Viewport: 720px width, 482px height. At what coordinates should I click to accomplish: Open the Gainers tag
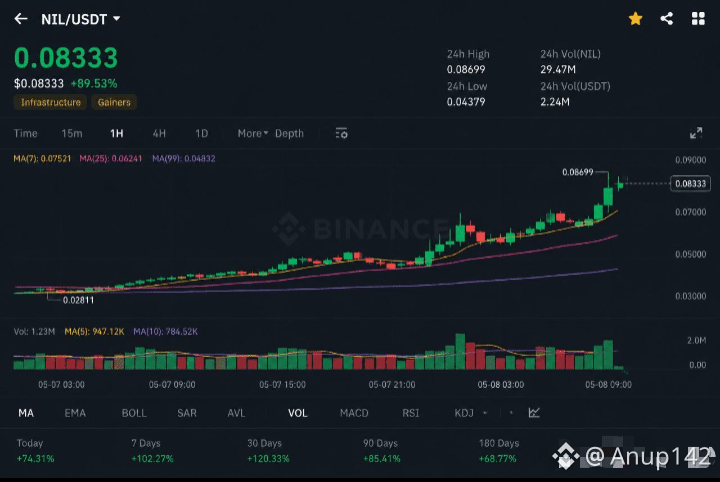click(x=114, y=102)
